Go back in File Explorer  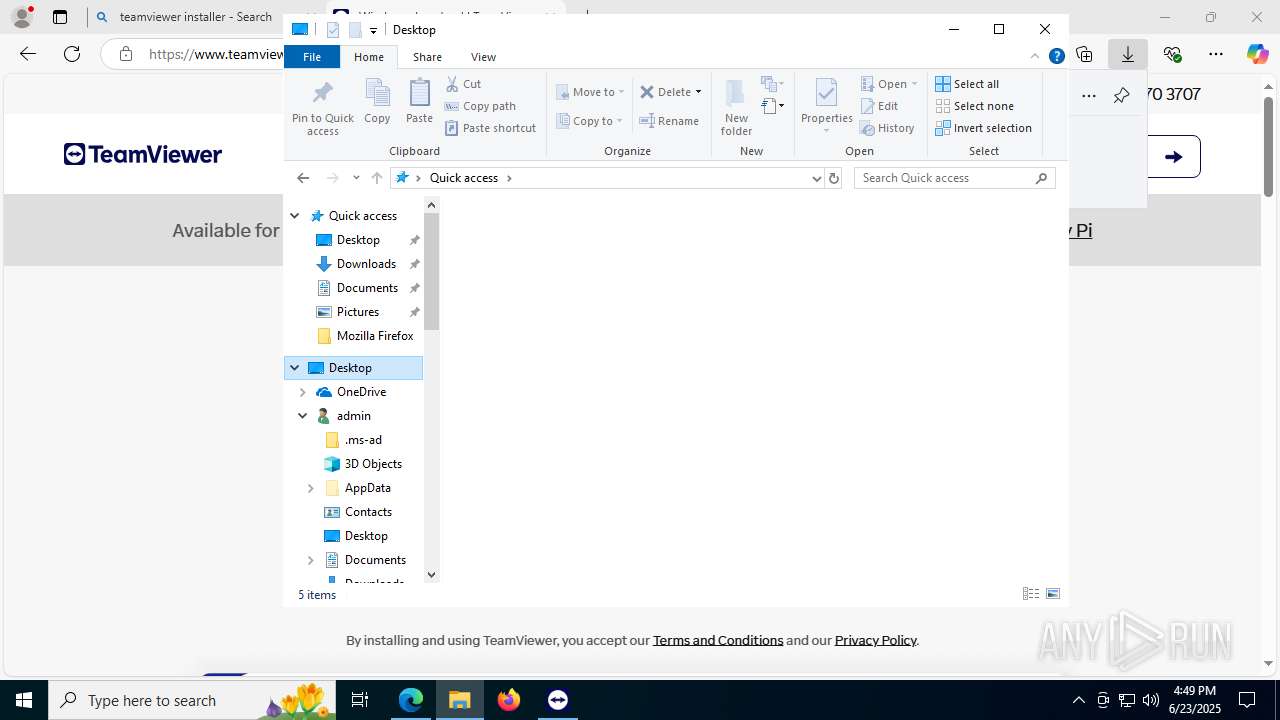(303, 178)
